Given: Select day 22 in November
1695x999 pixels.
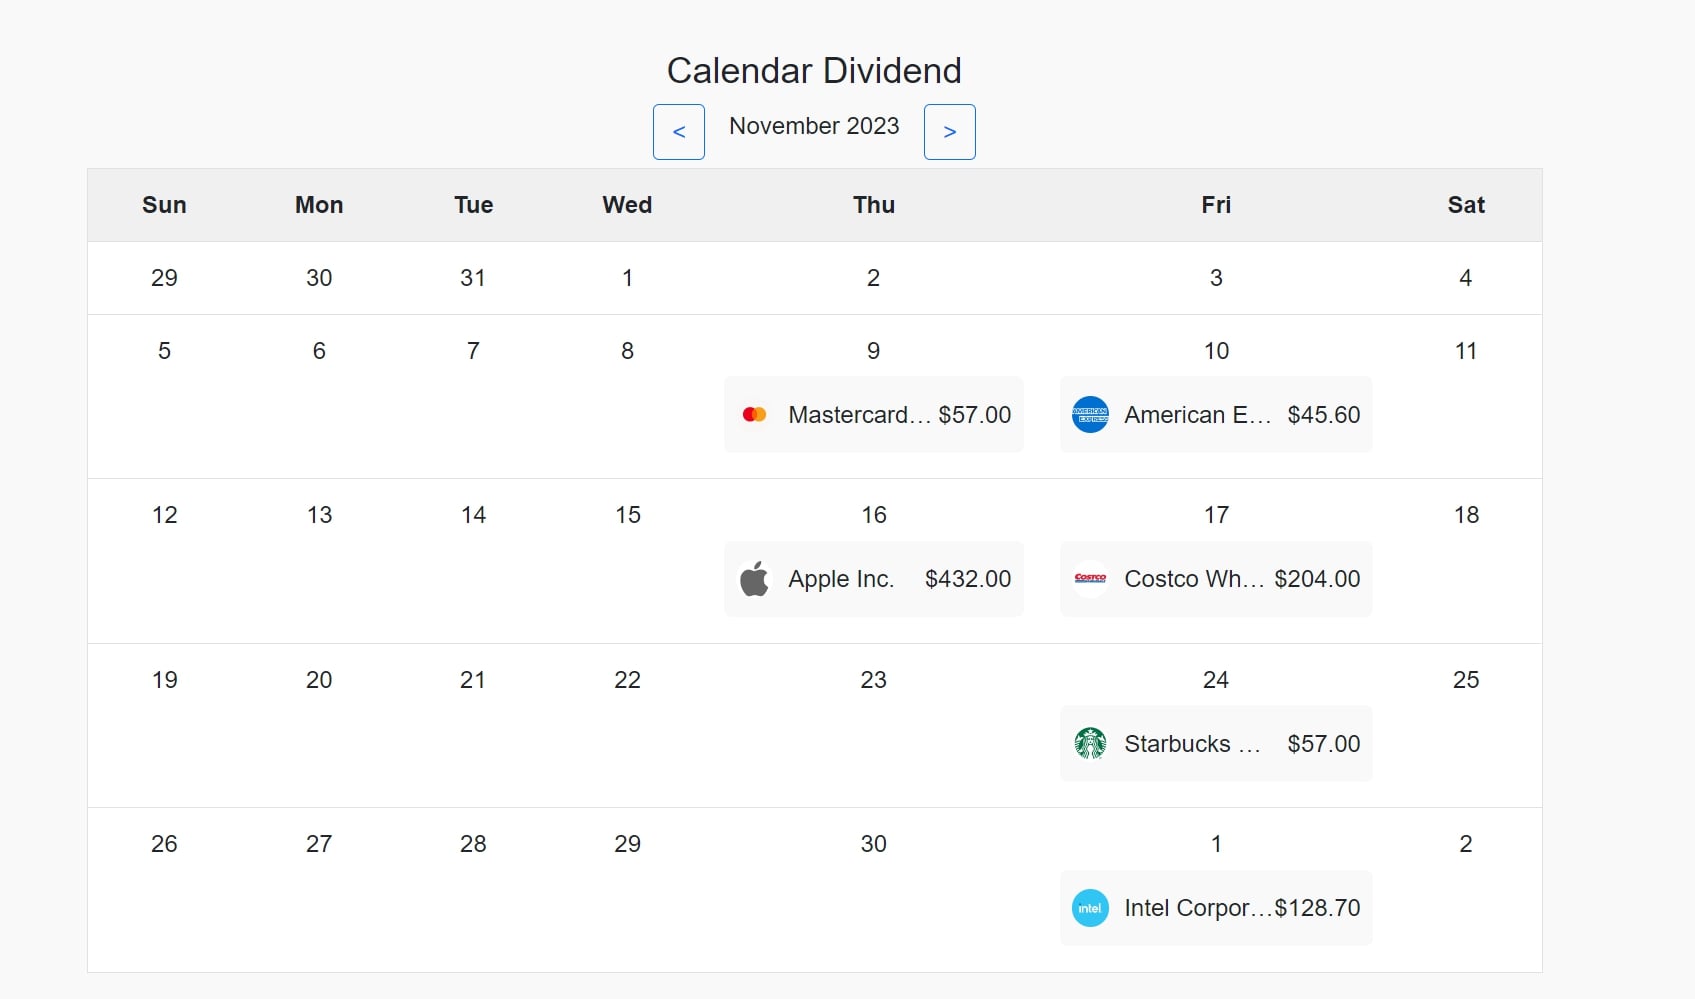Looking at the screenshot, I should click(627, 680).
